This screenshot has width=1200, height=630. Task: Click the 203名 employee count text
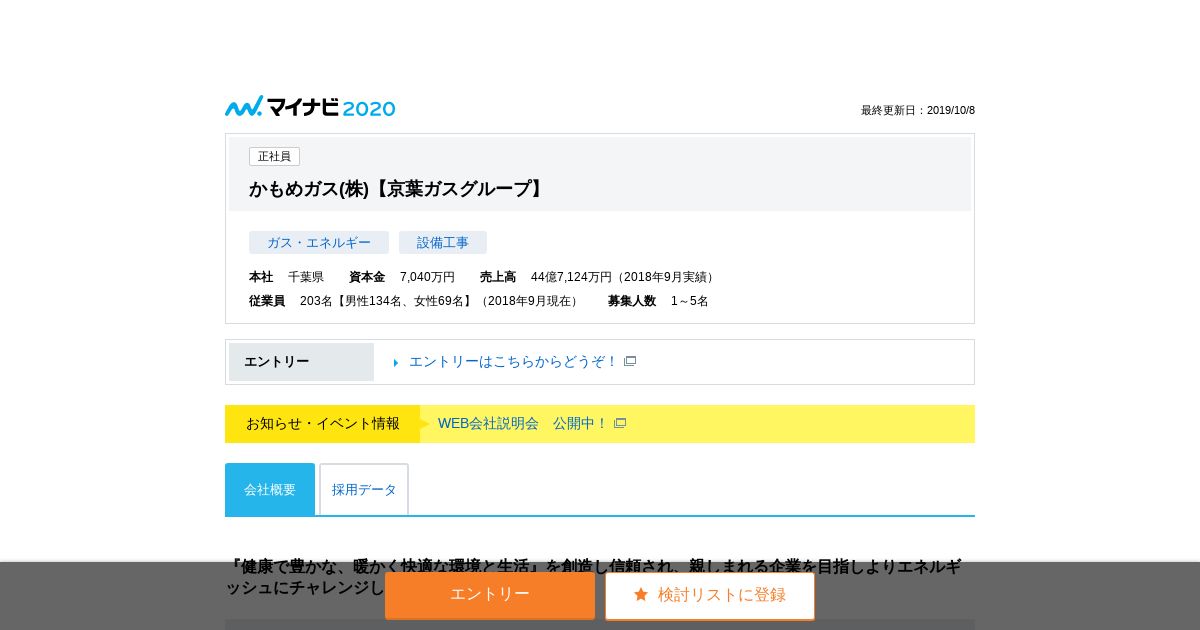tap(316, 301)
